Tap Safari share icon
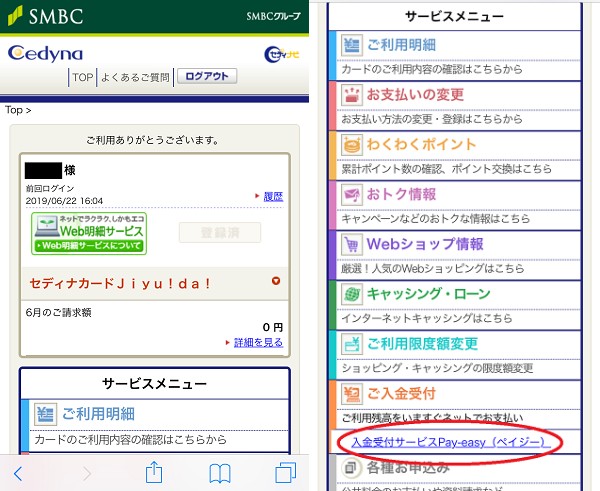This screenshot has width=600, height=491. tap(154, 472)
